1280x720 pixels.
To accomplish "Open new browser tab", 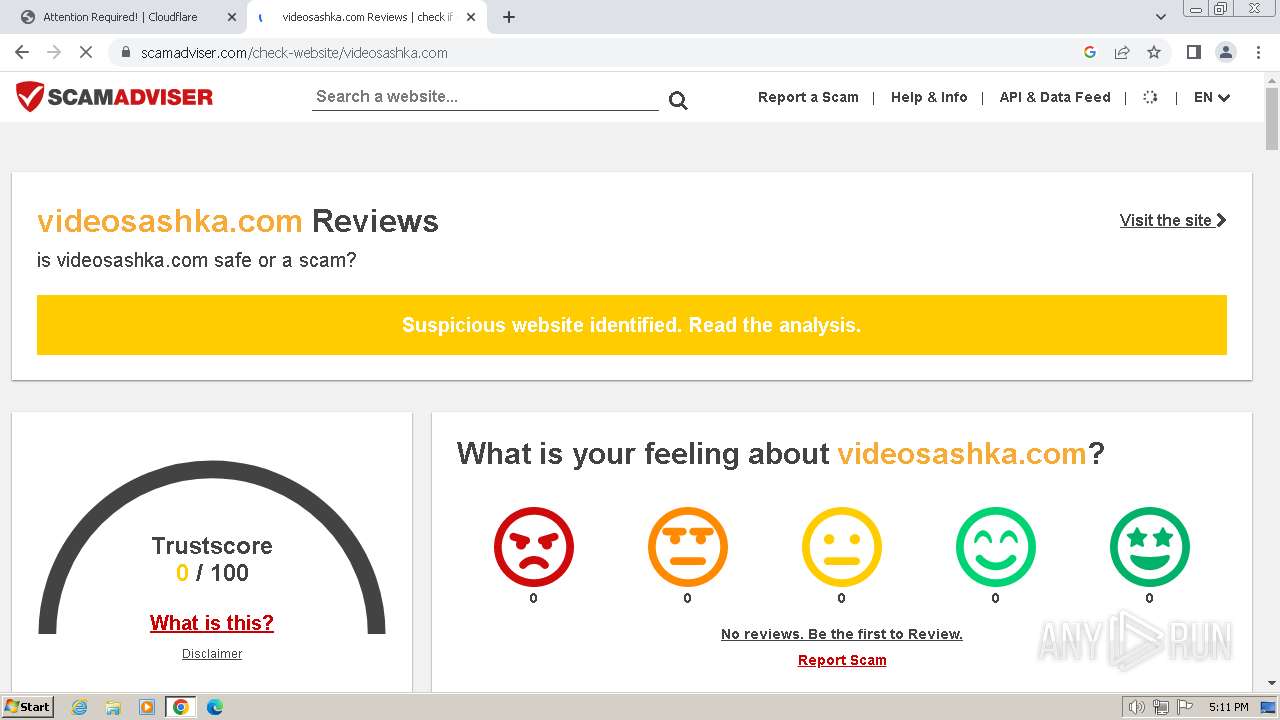I will pos(509,17).
